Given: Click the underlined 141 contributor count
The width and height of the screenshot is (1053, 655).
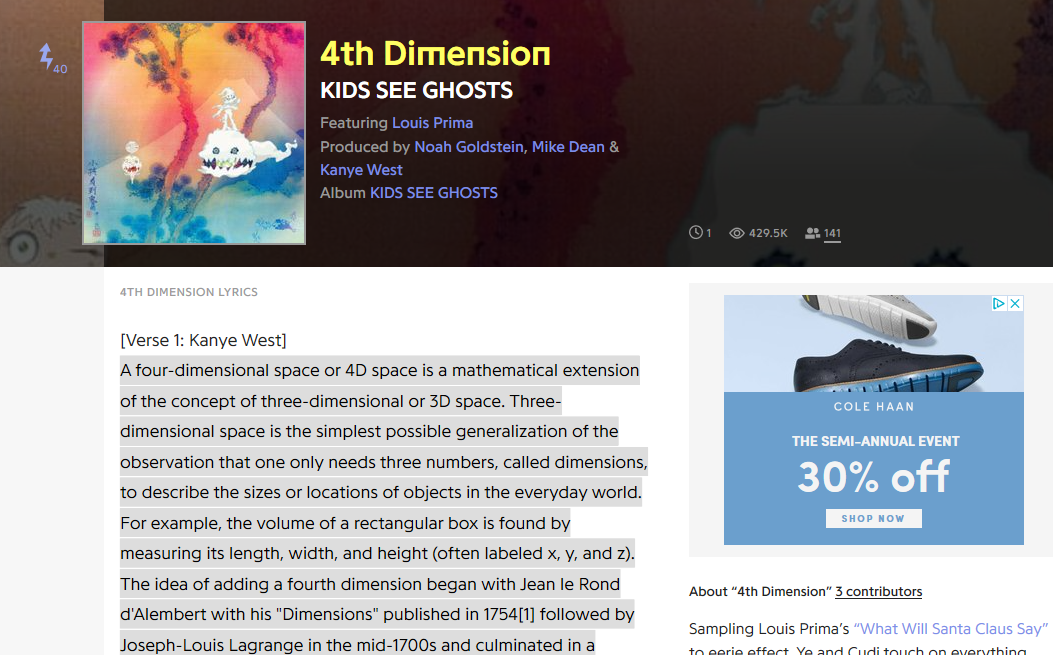Looking at the screenshot, I should click(832, 233).
